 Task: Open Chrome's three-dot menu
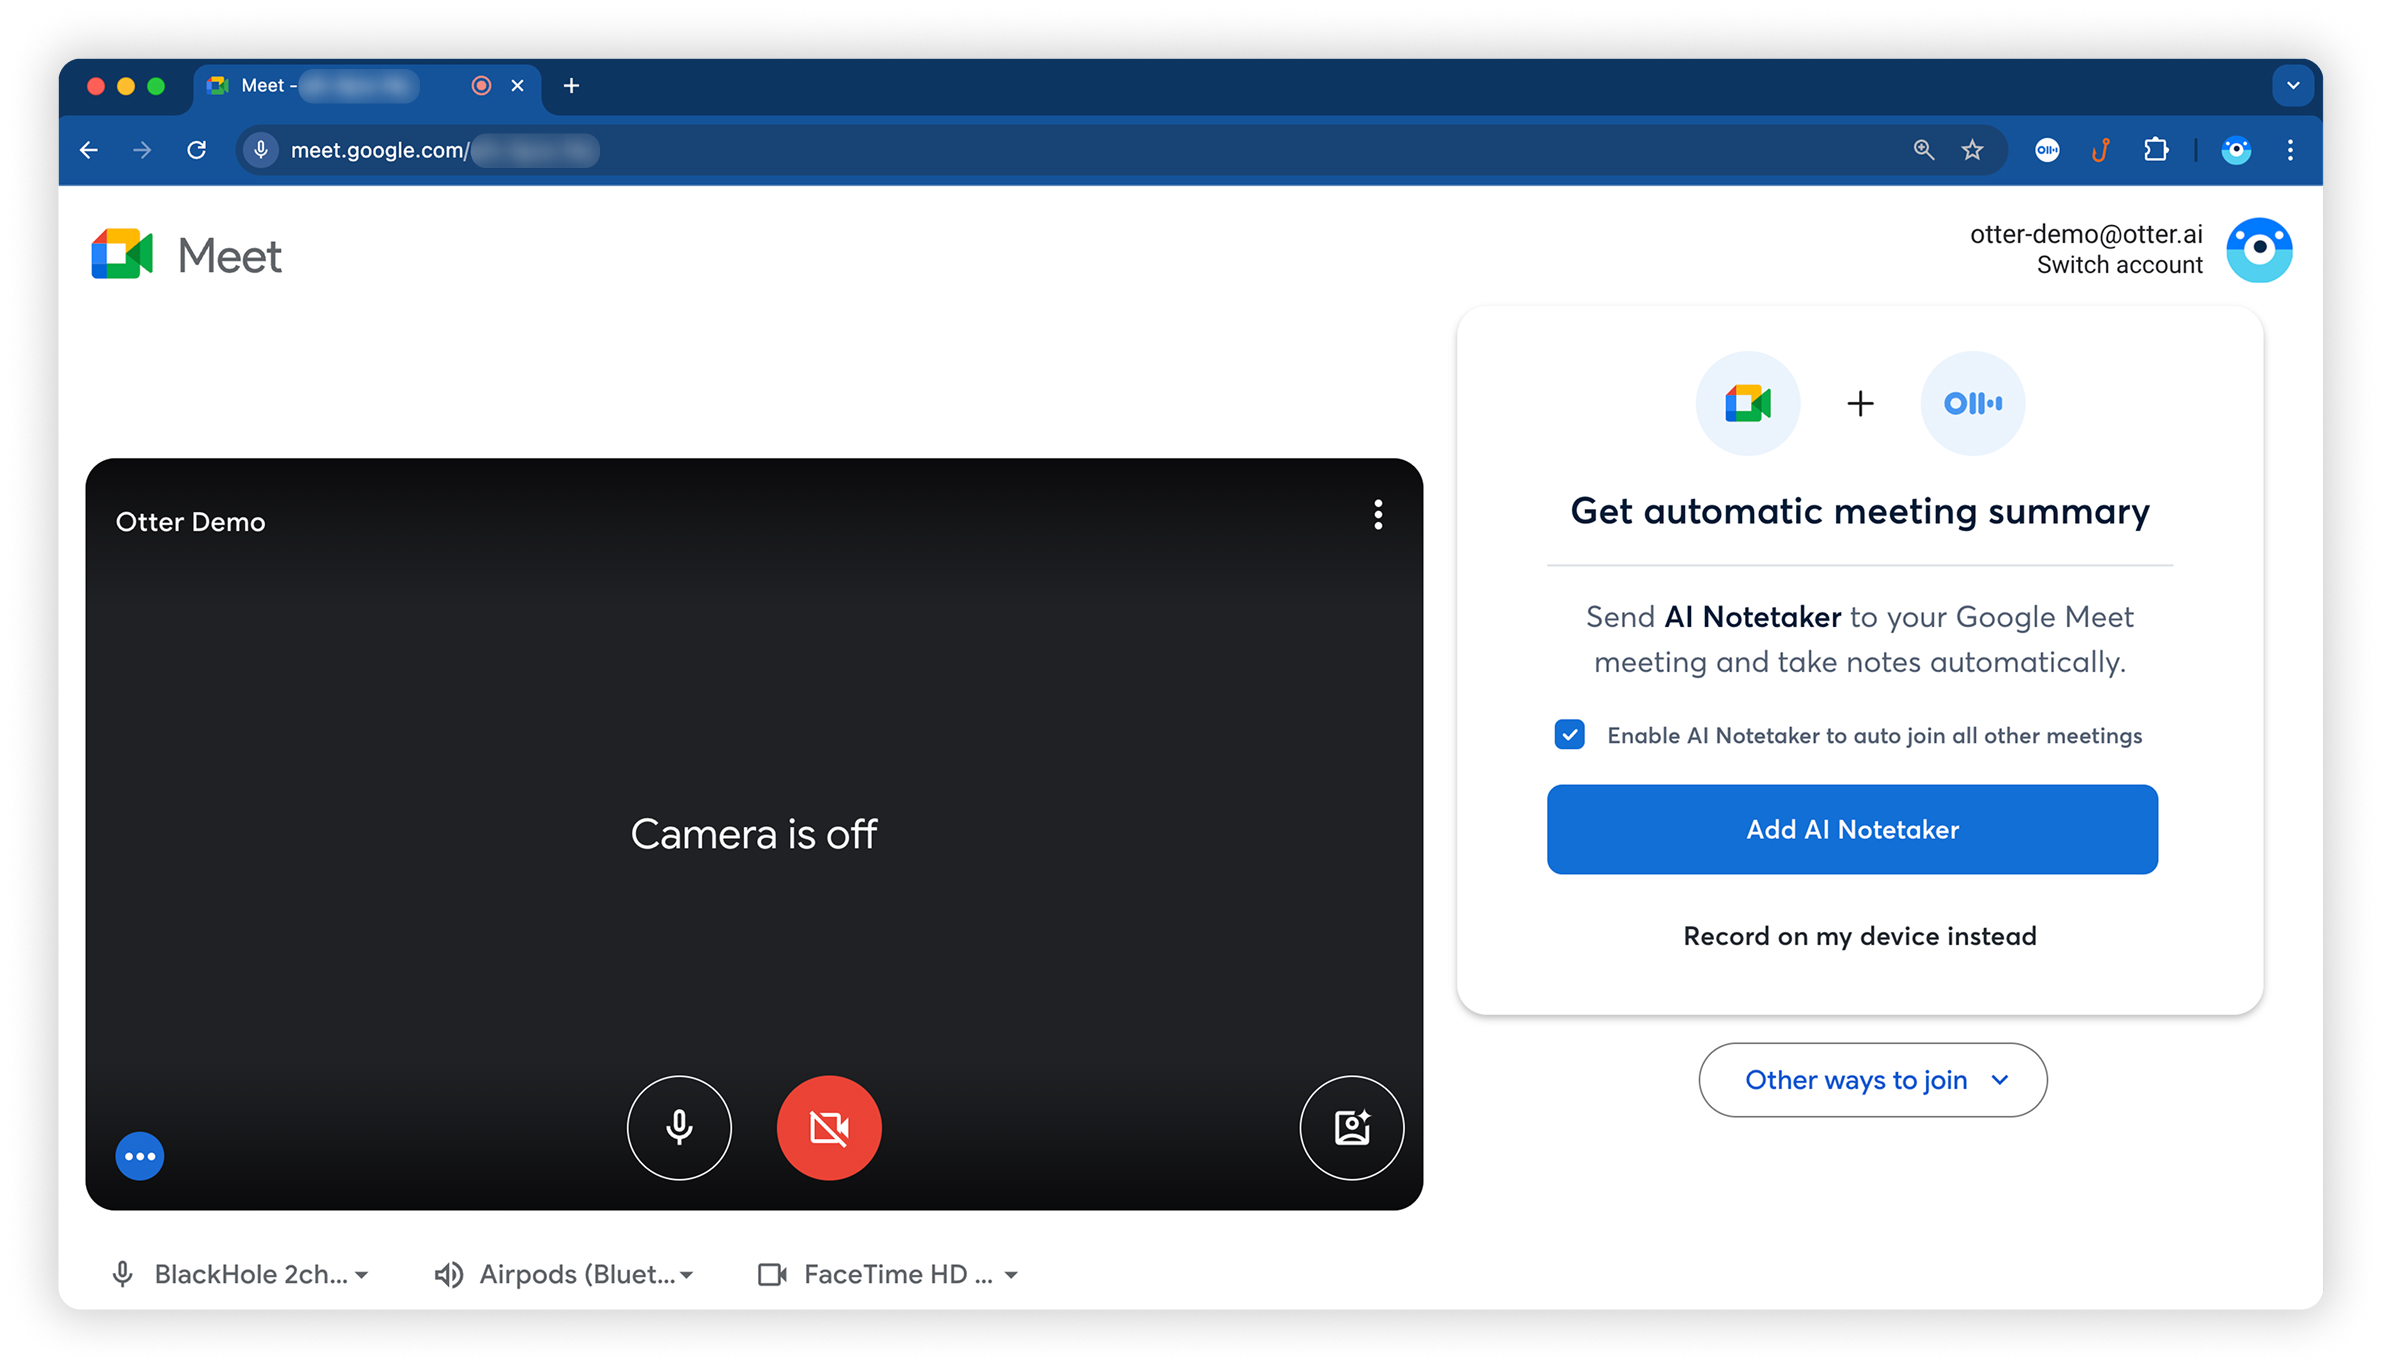click(2290, 150)
